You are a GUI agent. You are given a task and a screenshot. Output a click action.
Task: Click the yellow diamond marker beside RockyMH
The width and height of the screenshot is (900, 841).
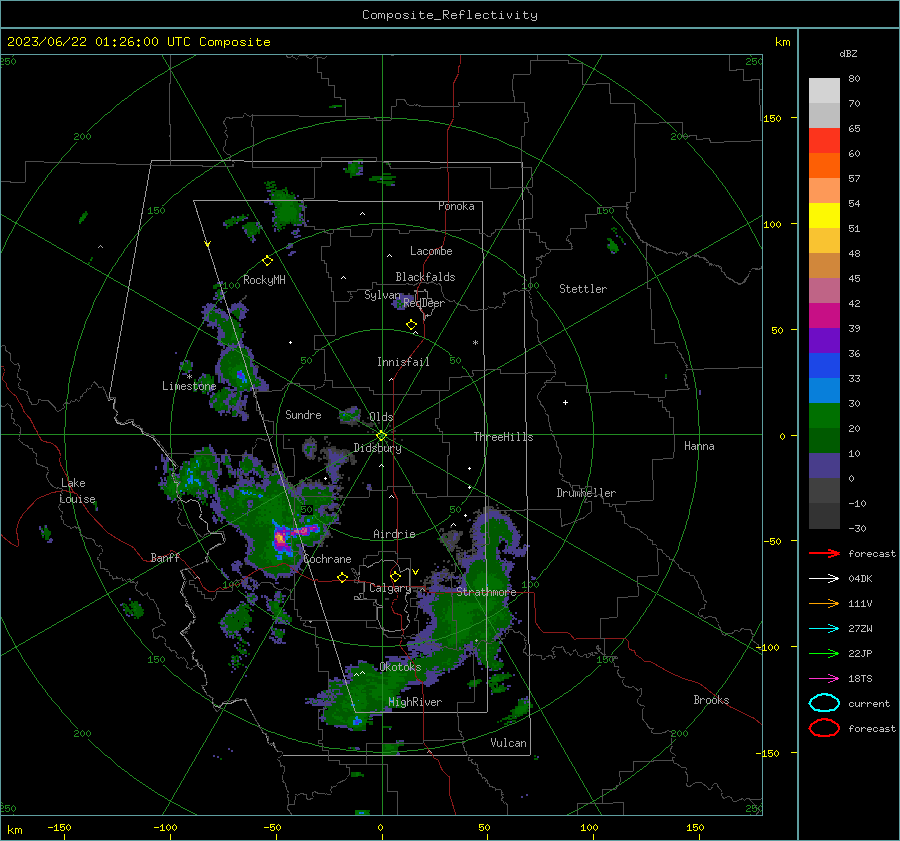267,261
